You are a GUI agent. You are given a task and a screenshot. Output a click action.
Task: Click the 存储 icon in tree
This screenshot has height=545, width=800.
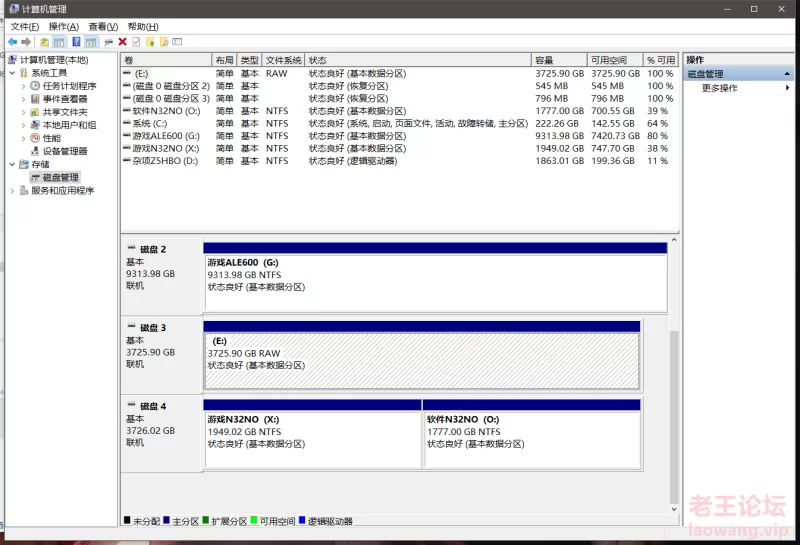(x=24, y=164)
